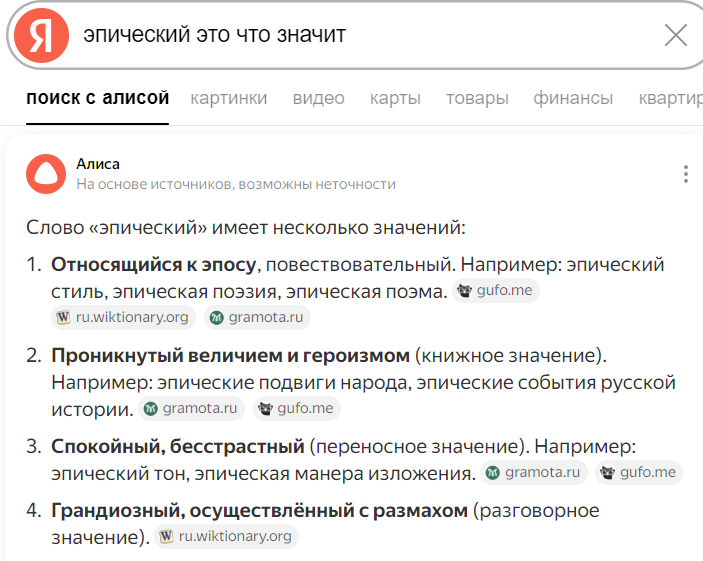The image size is (703, 561).
Task: Open gramota.ru source in third definition
Action: click(533, 473)
